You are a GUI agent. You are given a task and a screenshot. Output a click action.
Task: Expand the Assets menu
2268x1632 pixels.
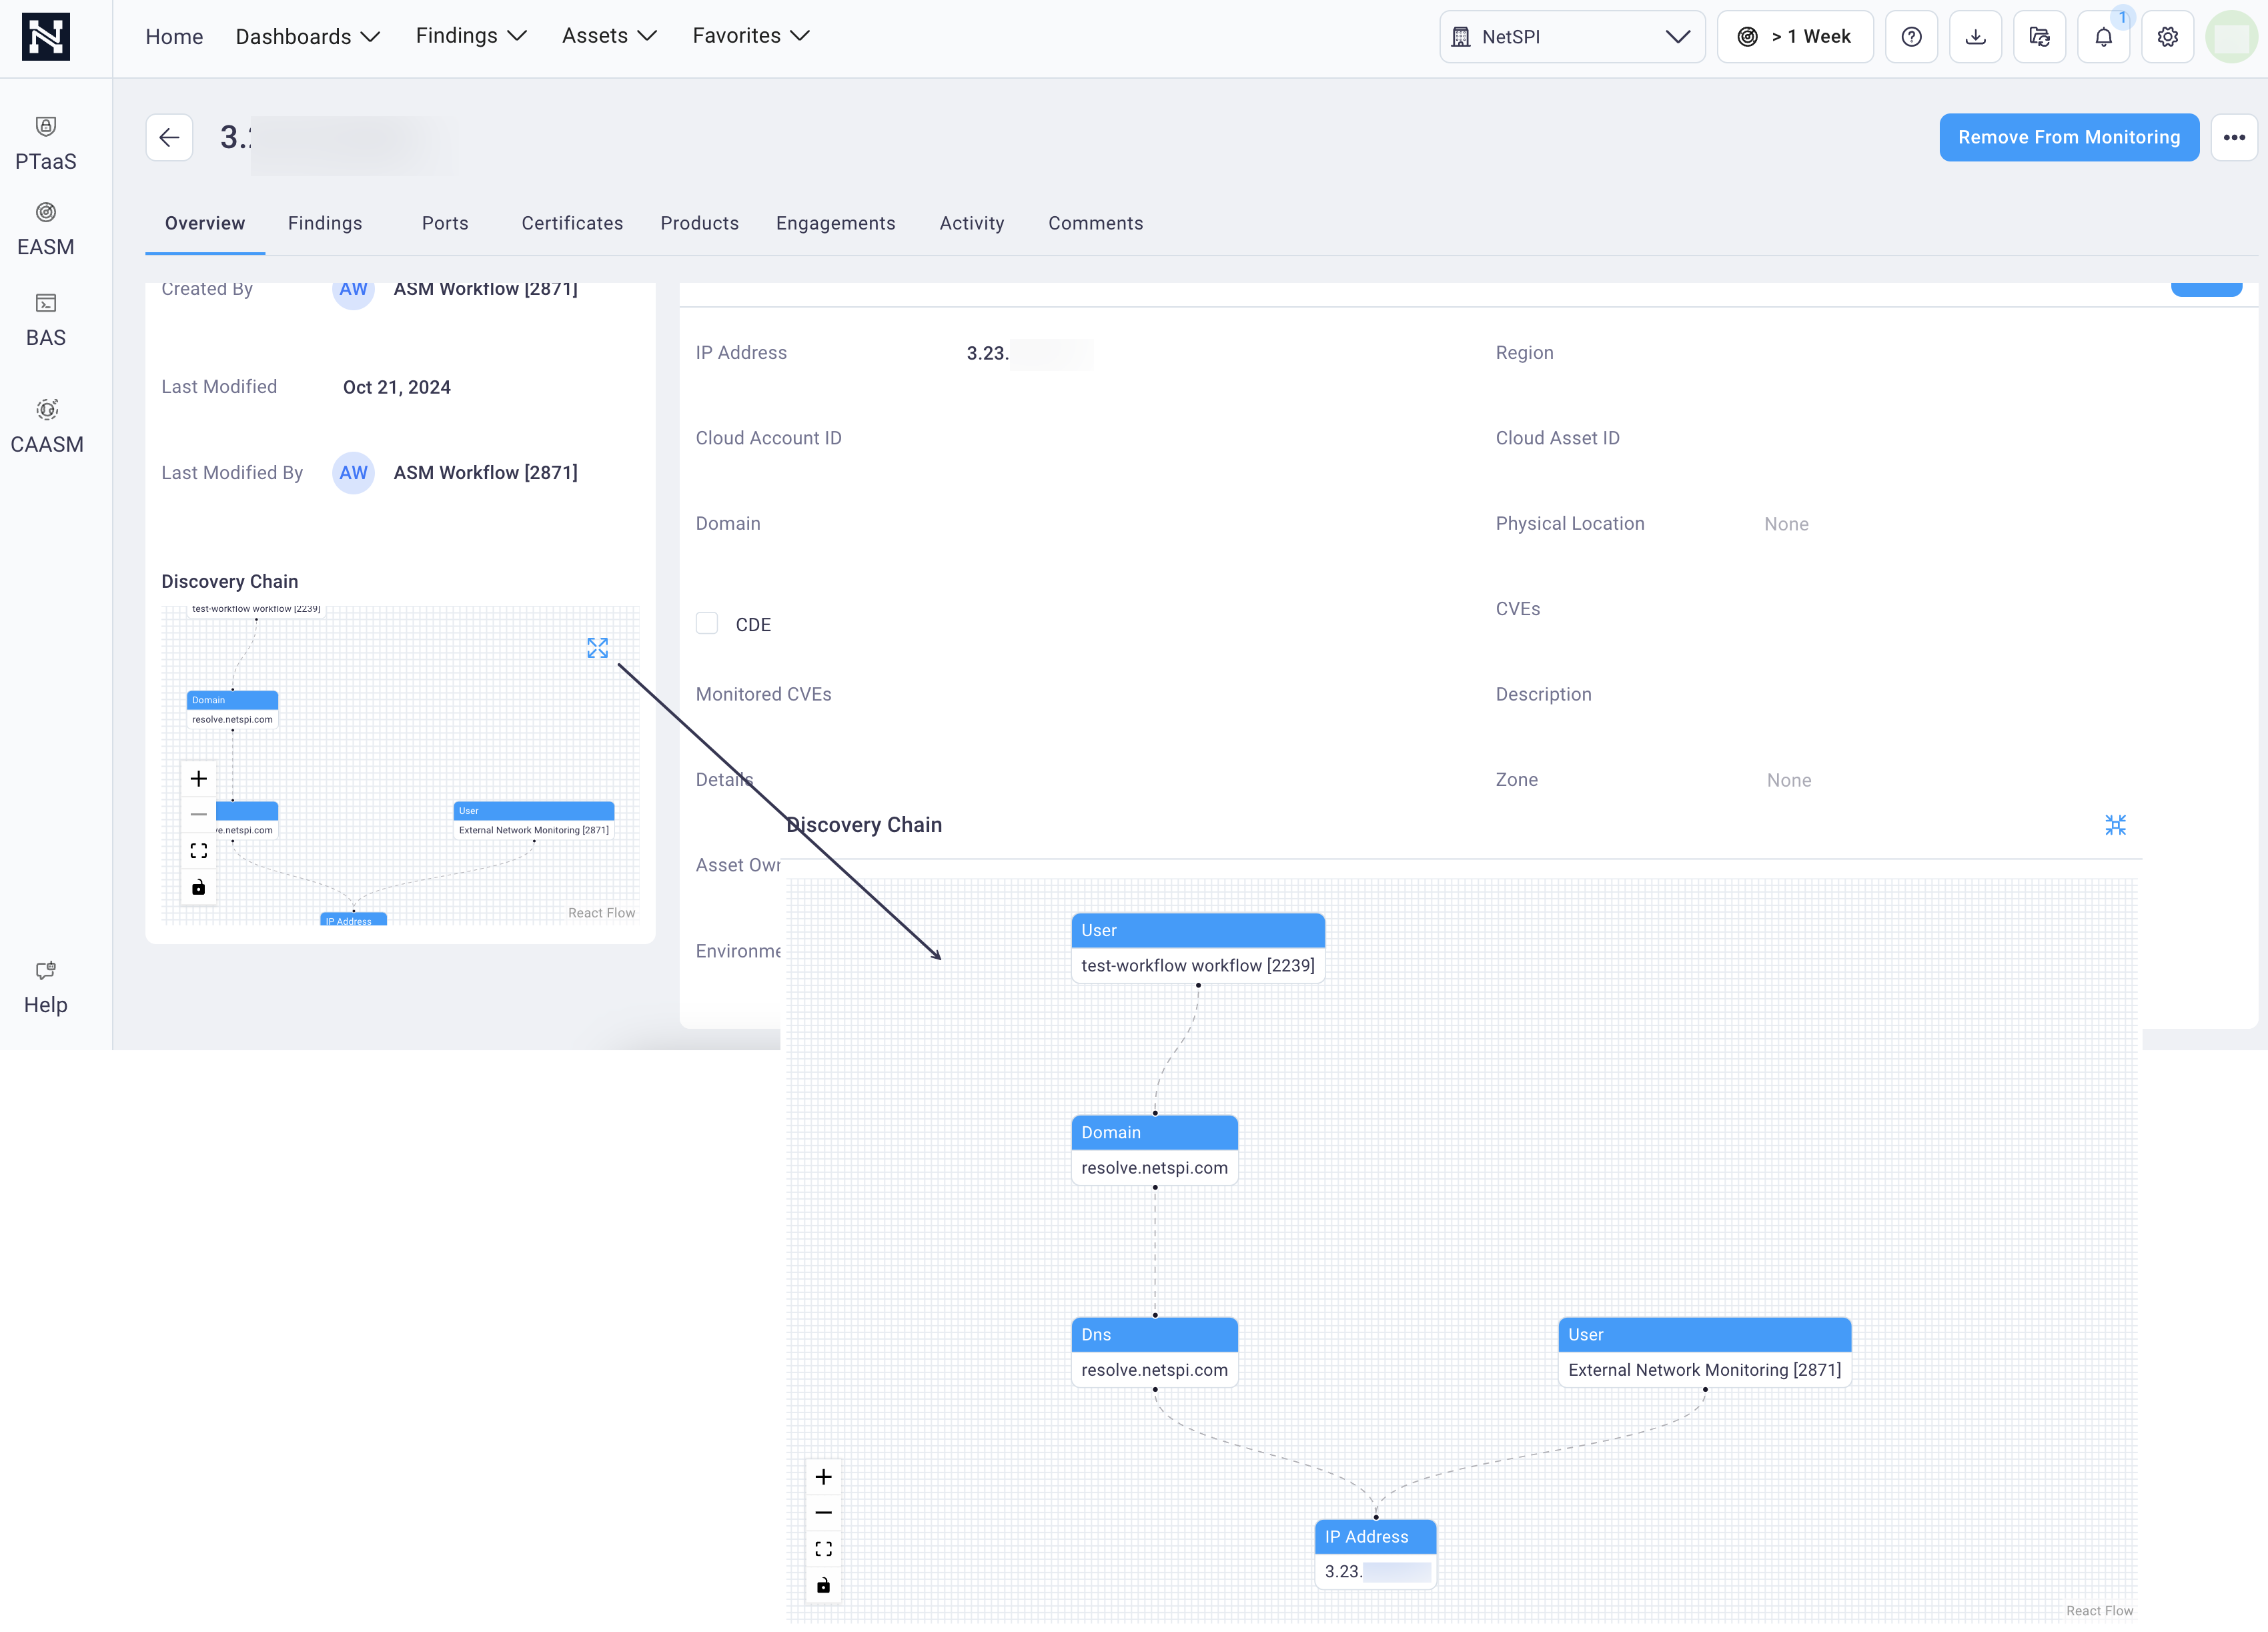click(x=609, y=36)
